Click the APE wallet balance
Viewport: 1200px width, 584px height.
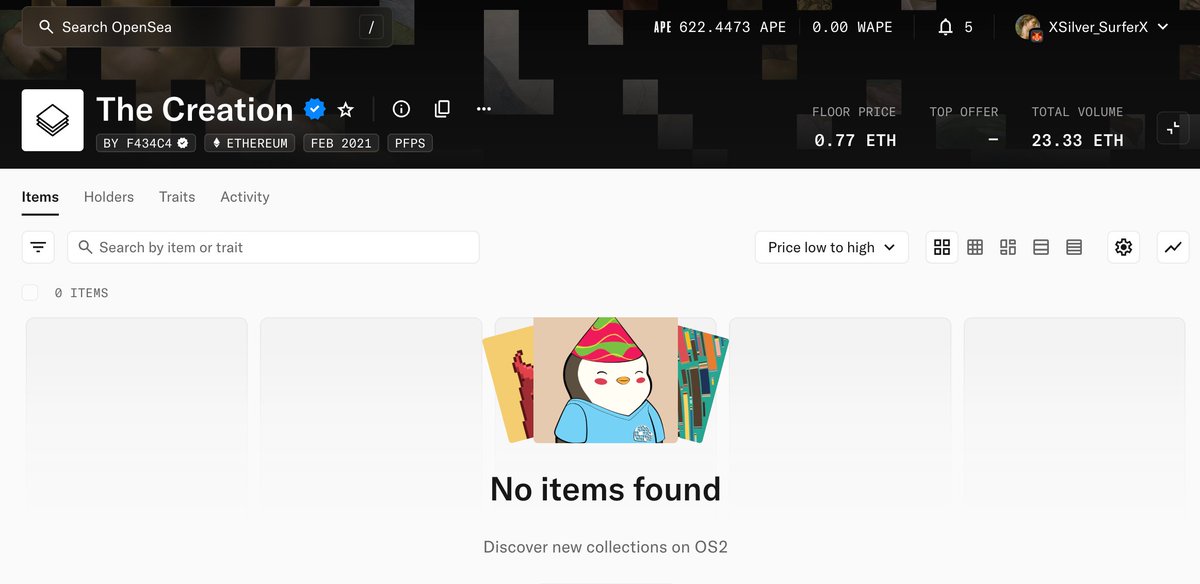(x=720, y=27)
